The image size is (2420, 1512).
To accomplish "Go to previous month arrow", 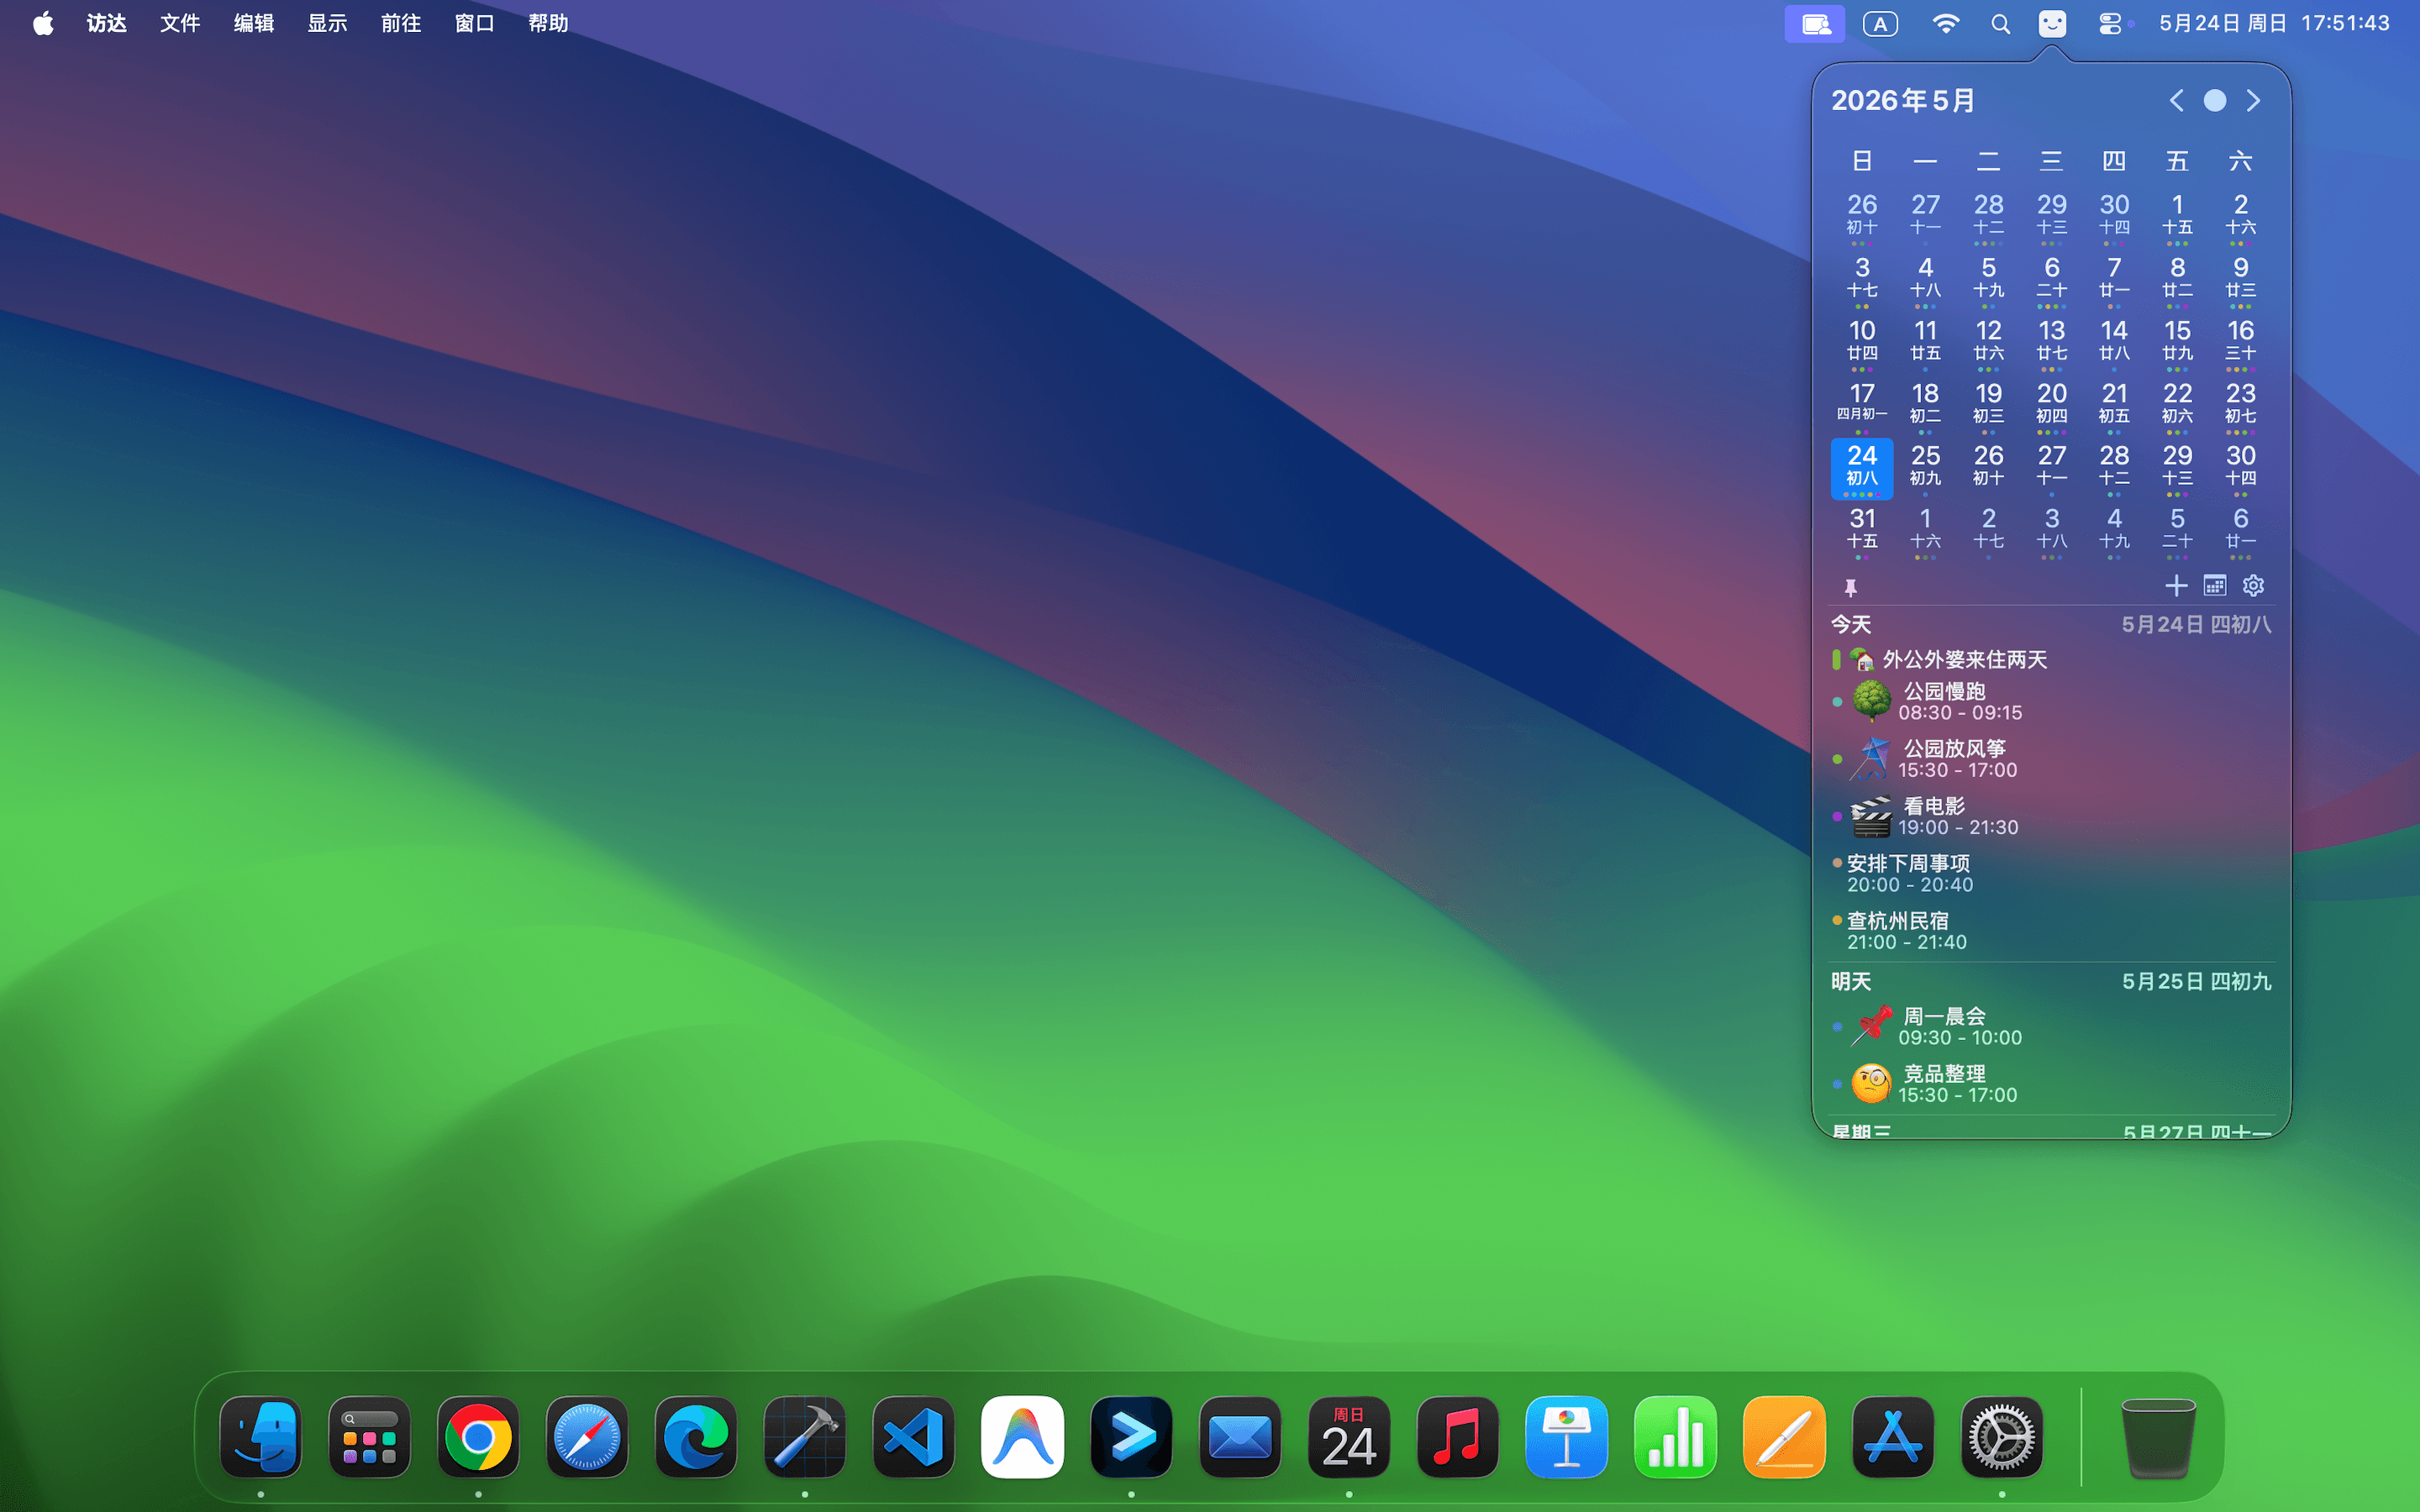I will pyautogui.click(x=2176, y=101).
